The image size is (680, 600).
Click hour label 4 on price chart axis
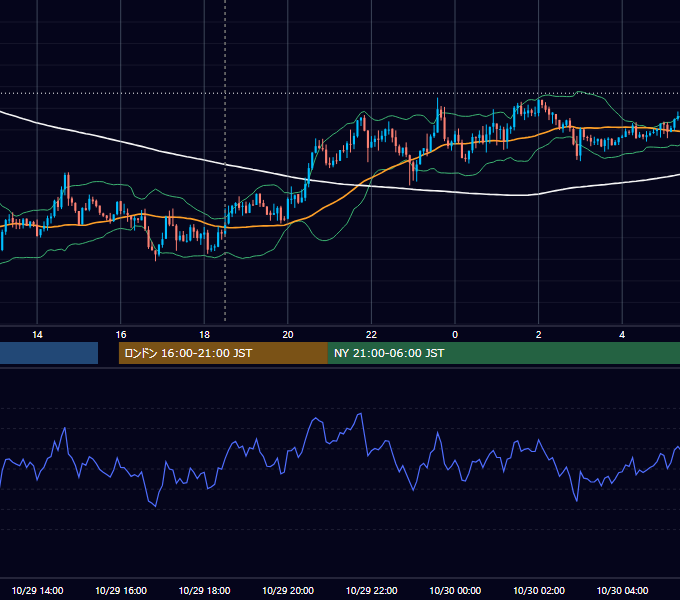(622, 335)
